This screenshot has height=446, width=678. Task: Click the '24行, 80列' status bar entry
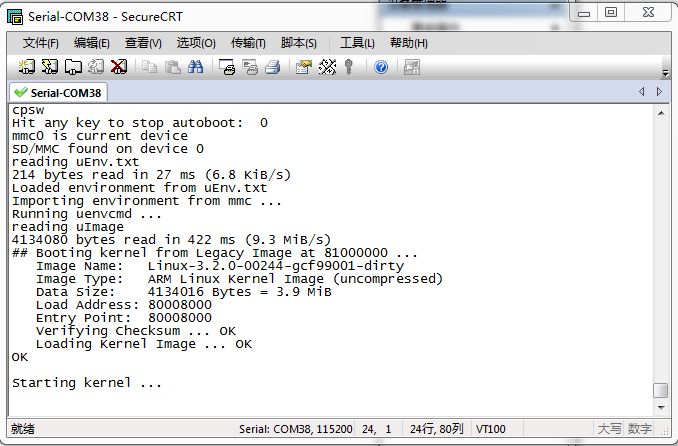click(x=437, y=429)
